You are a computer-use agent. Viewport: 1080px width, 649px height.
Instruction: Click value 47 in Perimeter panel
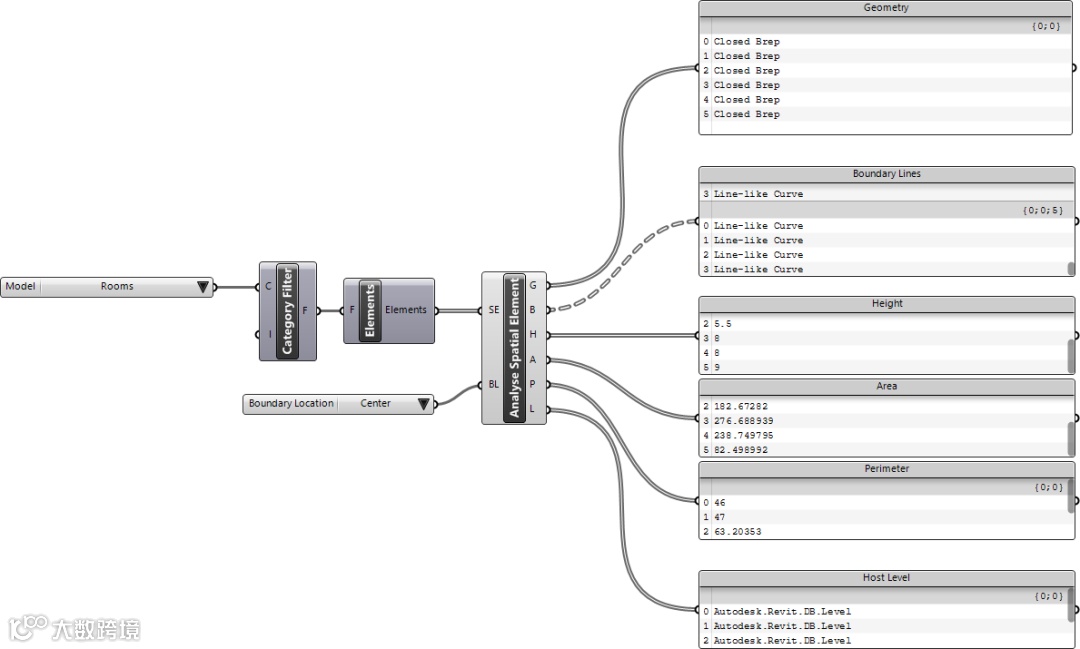720,517
